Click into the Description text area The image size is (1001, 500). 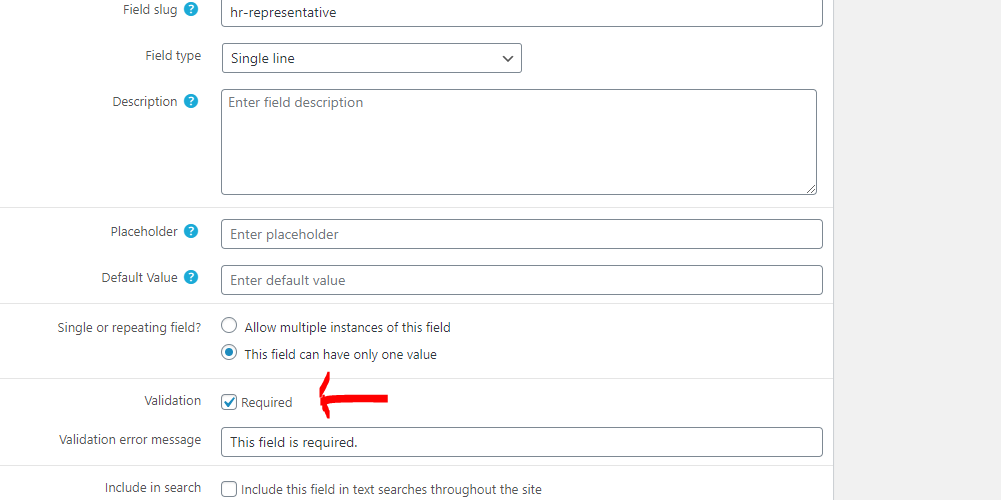click(x=518, y=142)
